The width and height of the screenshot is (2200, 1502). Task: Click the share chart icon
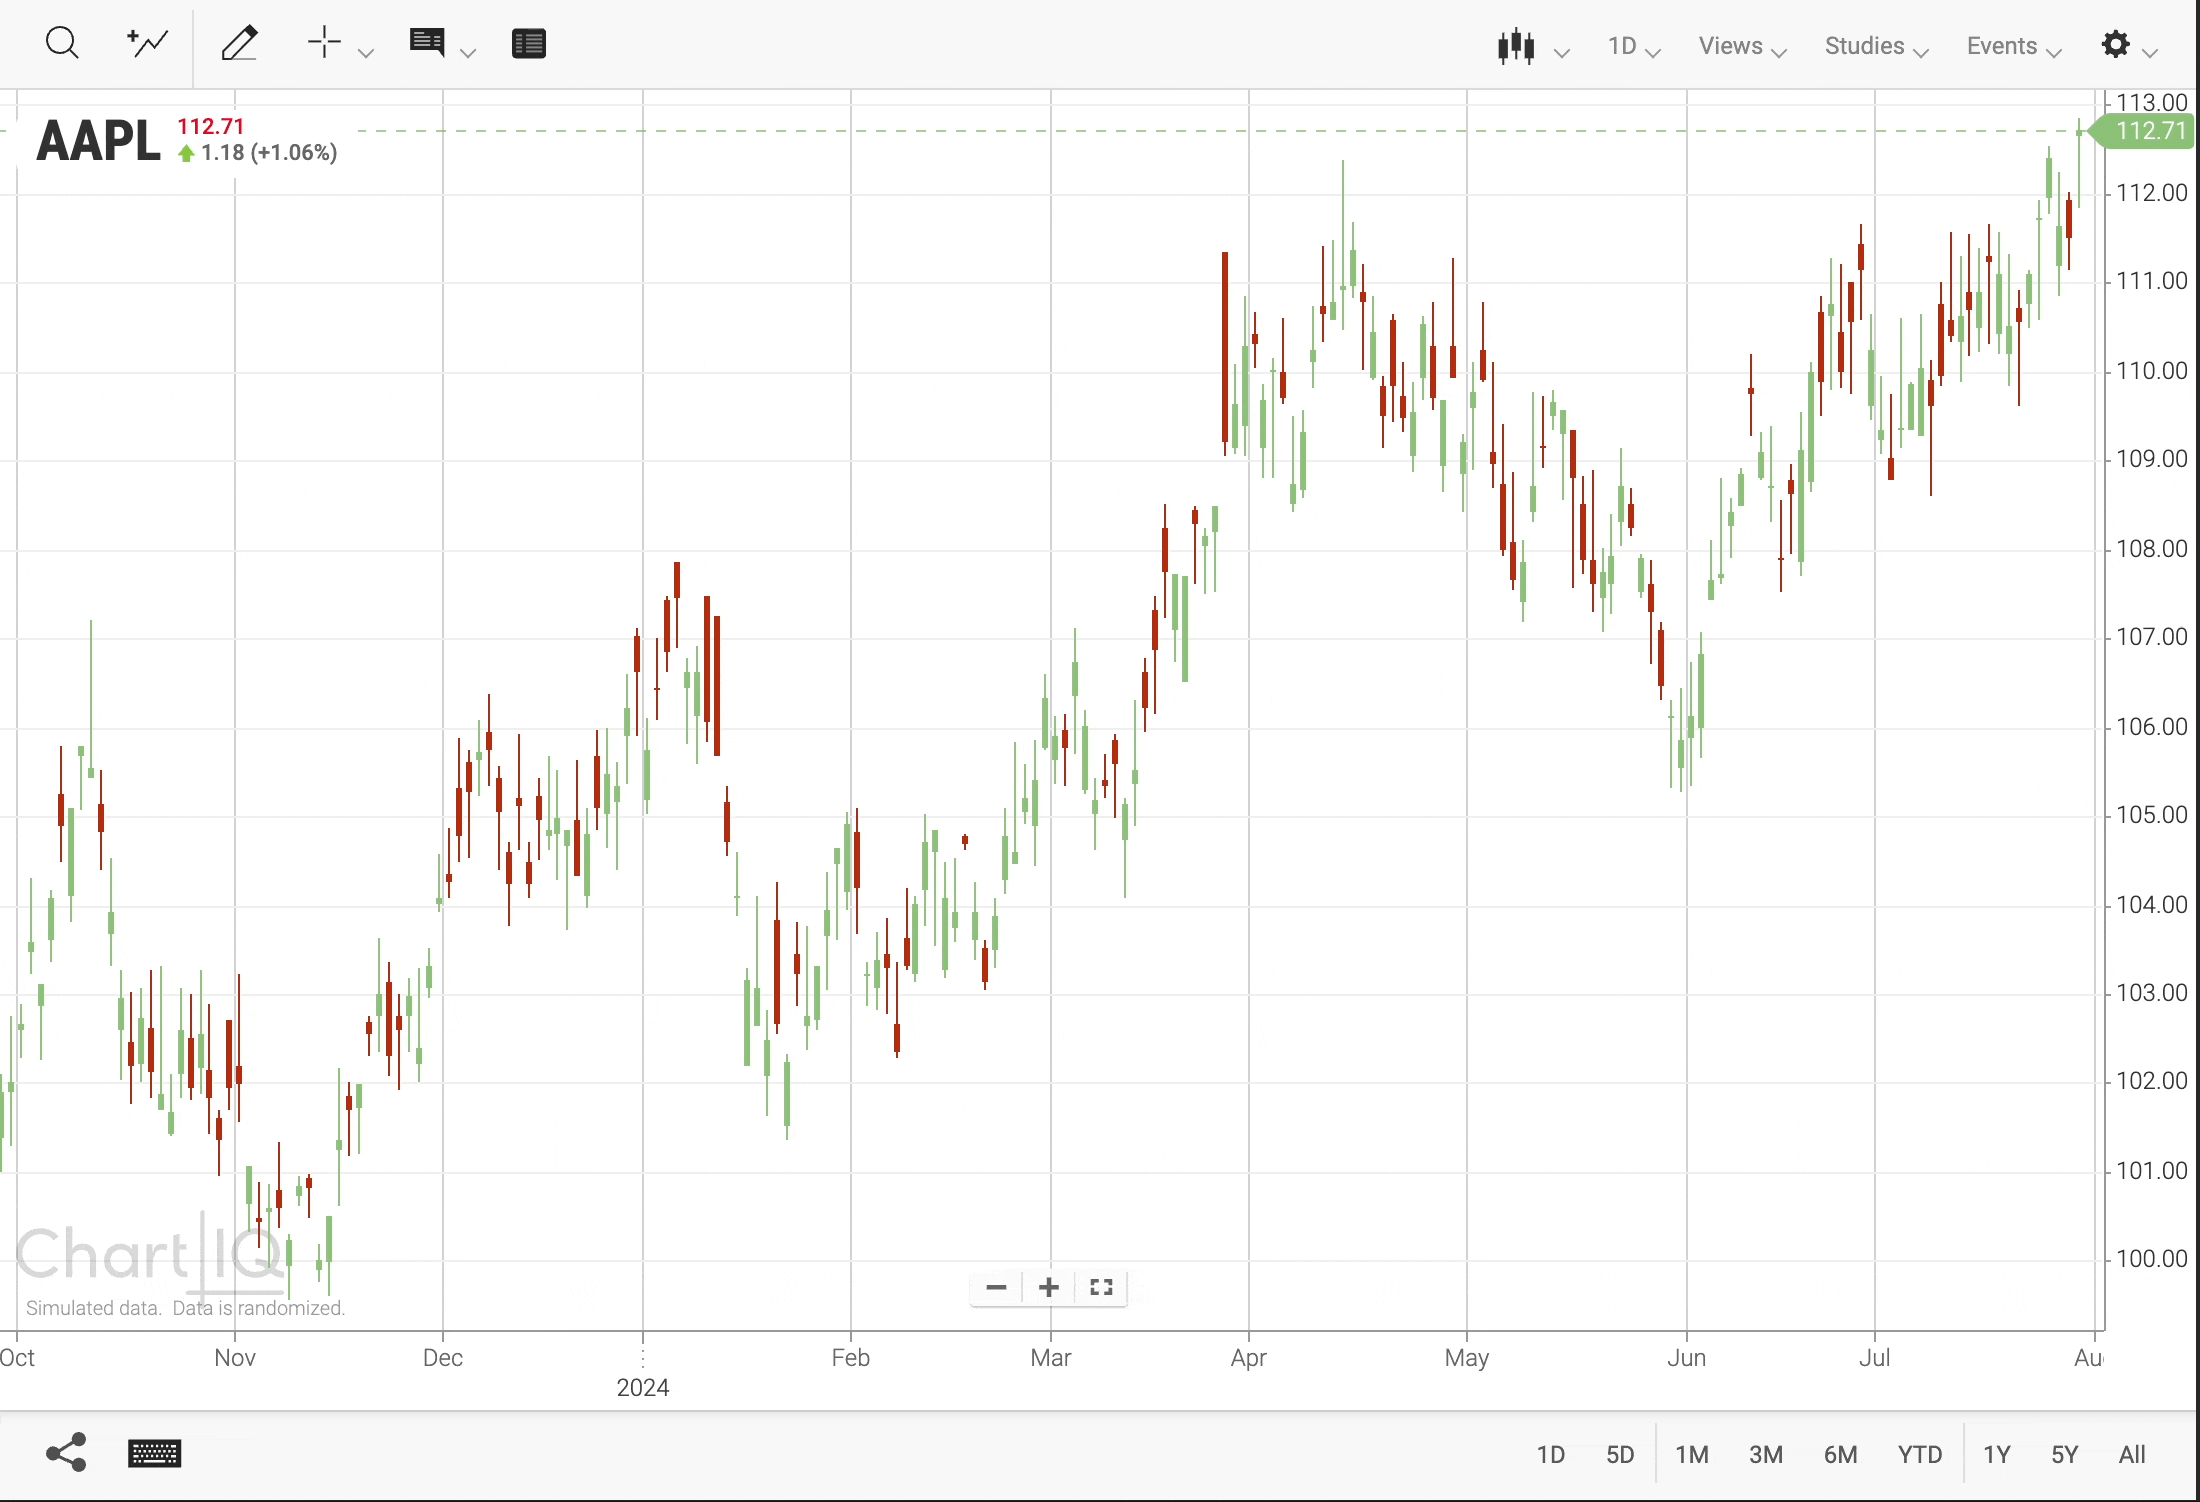tap(67, 1453)
